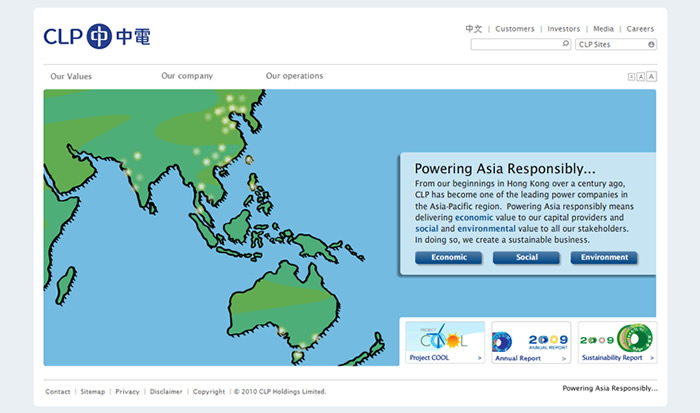The image size is (700, 413).
Task: Go to the Investors link
Action: click(x=564, y=29)
